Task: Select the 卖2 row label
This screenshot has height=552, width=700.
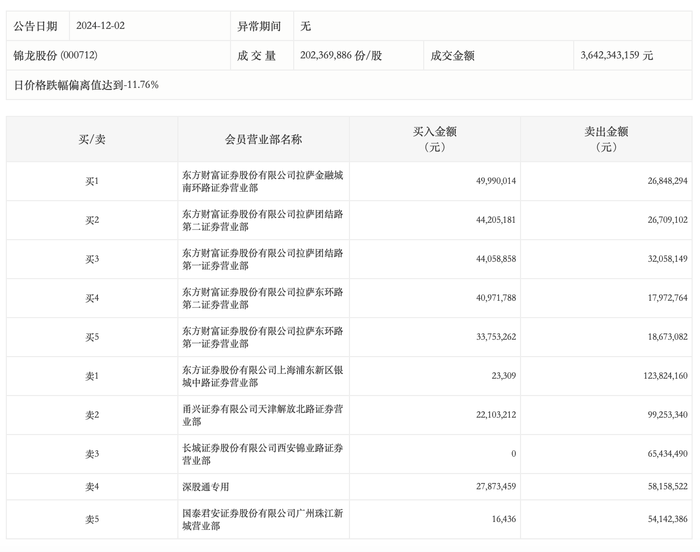Action: (x=92, y=415)
